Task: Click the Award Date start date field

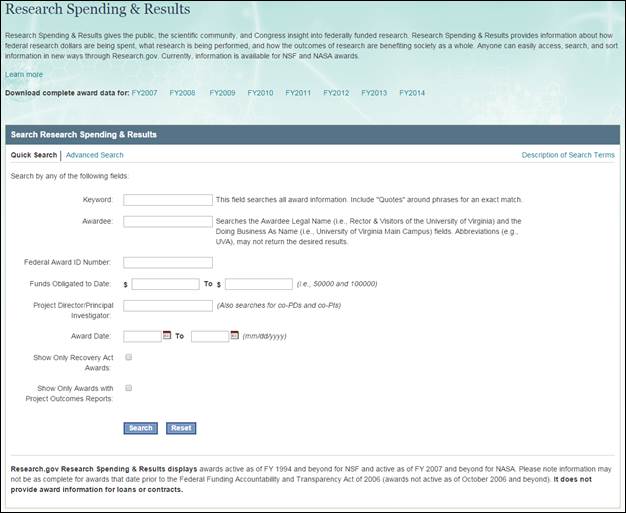Action: point(142,336)
